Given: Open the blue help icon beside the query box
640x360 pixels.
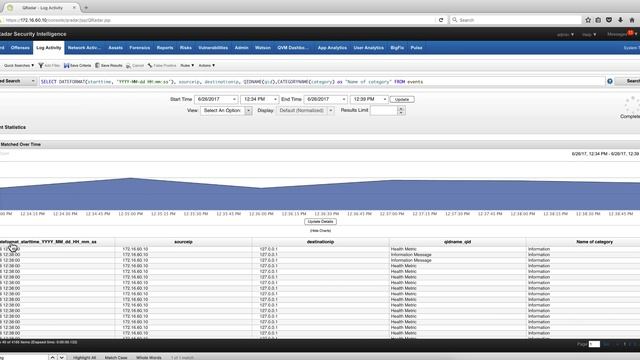Looking at the screenshot, I should click(x=610, y=81).
